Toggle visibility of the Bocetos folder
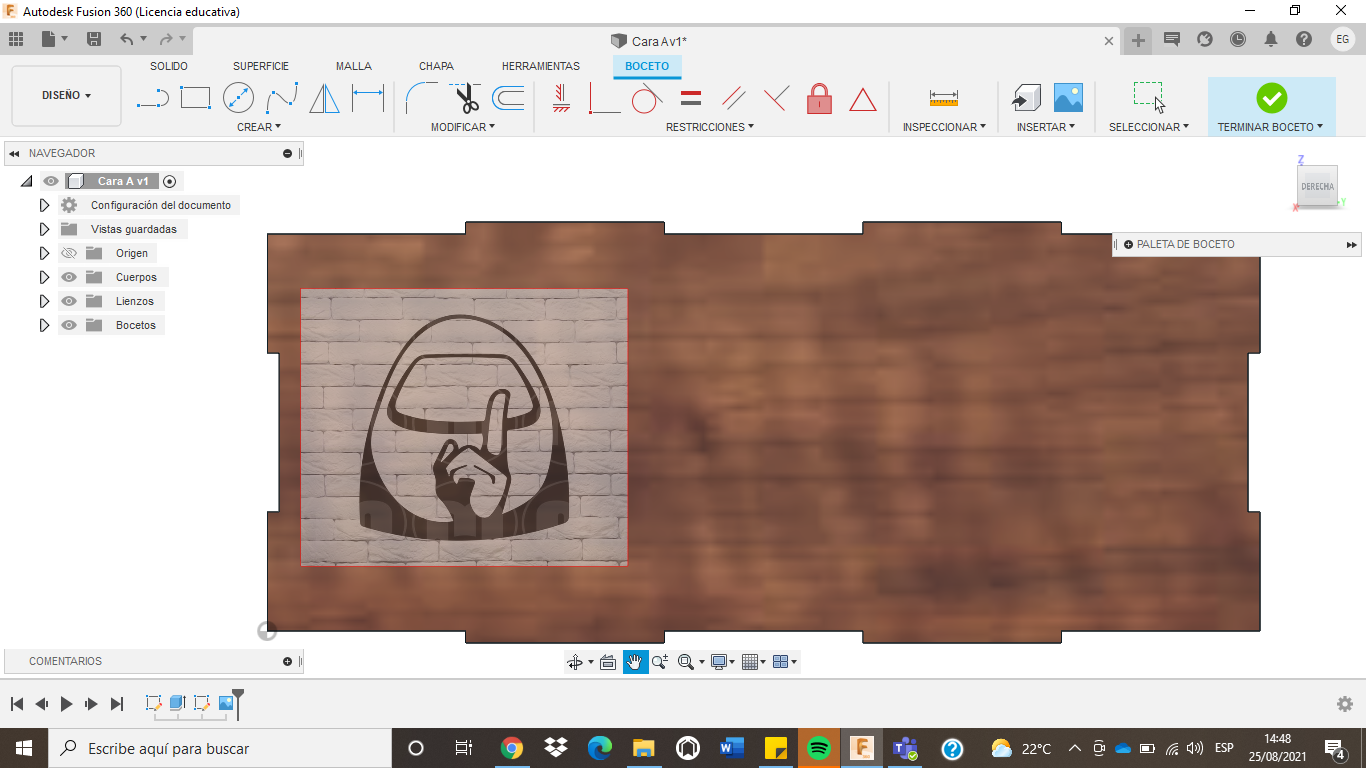 coord(68,324)
